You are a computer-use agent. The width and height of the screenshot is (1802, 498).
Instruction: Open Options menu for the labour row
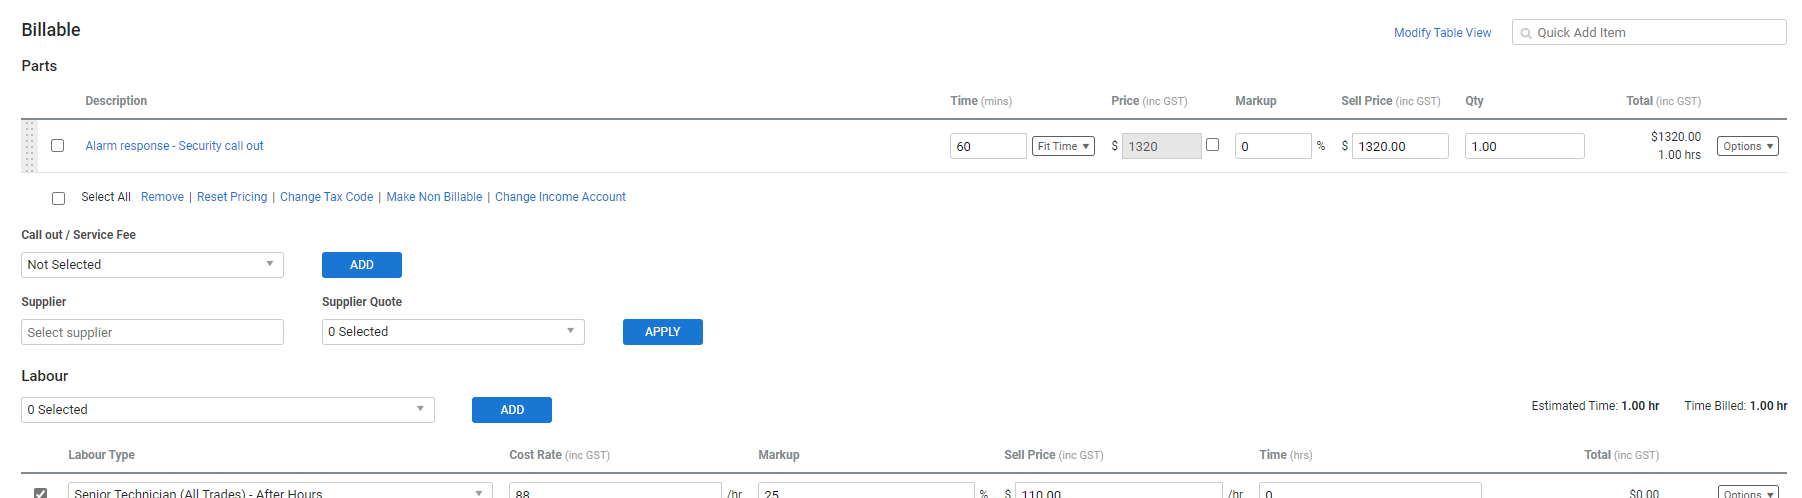coord(1748,492)
